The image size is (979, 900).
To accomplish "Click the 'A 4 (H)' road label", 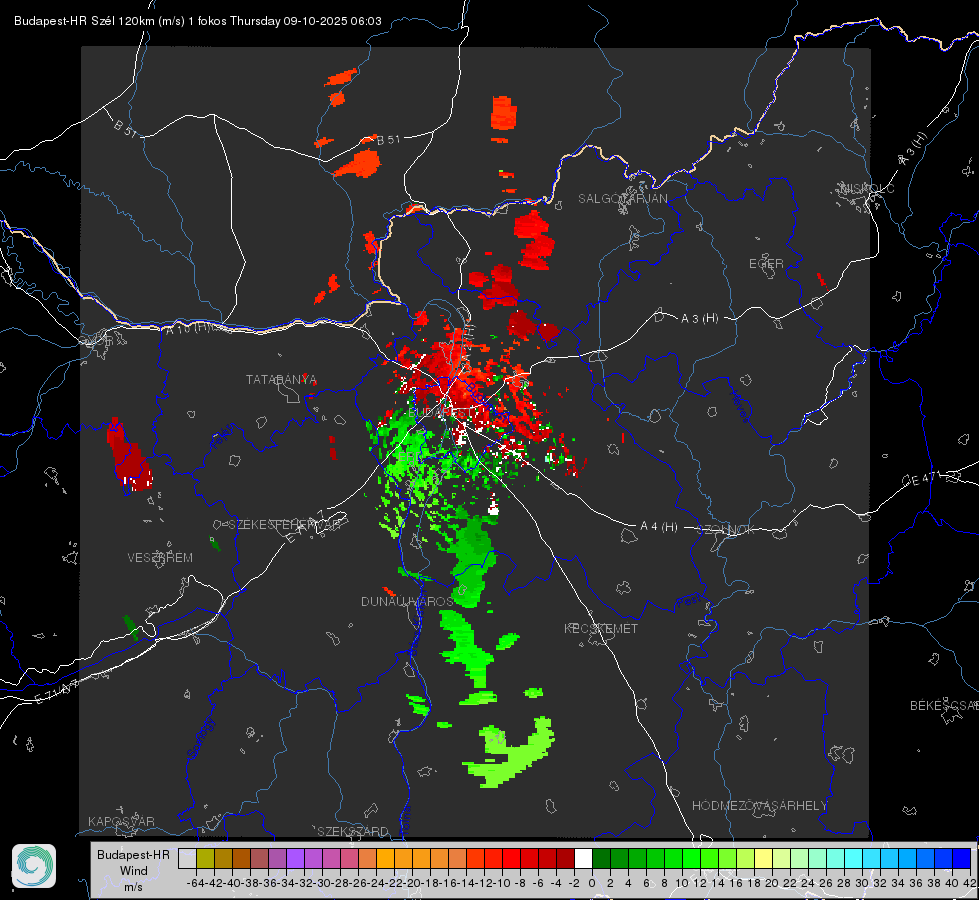I will pos(659,527).
